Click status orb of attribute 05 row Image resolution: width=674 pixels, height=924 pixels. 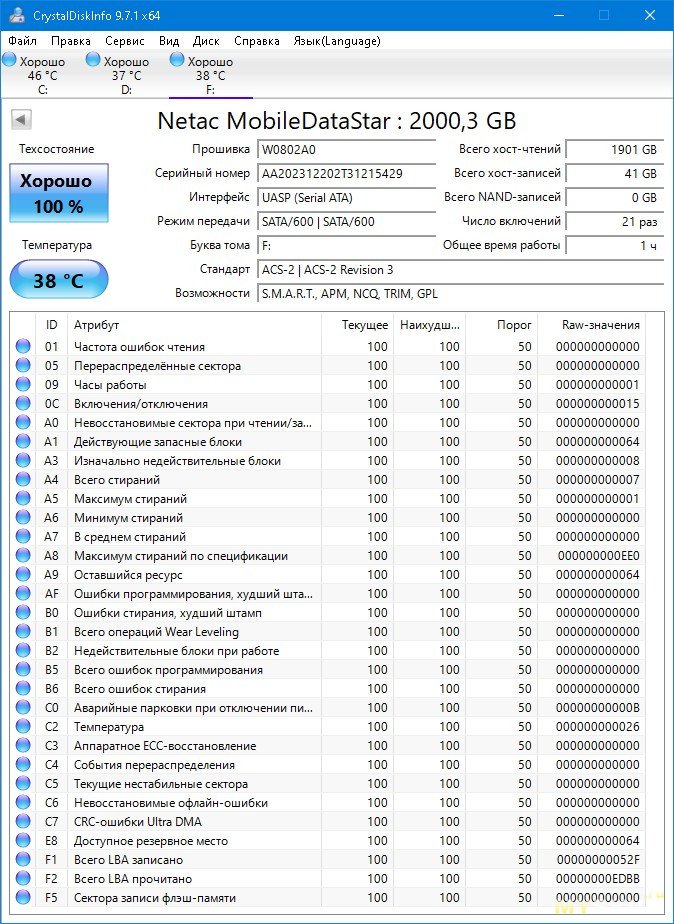tap(23, 365)
